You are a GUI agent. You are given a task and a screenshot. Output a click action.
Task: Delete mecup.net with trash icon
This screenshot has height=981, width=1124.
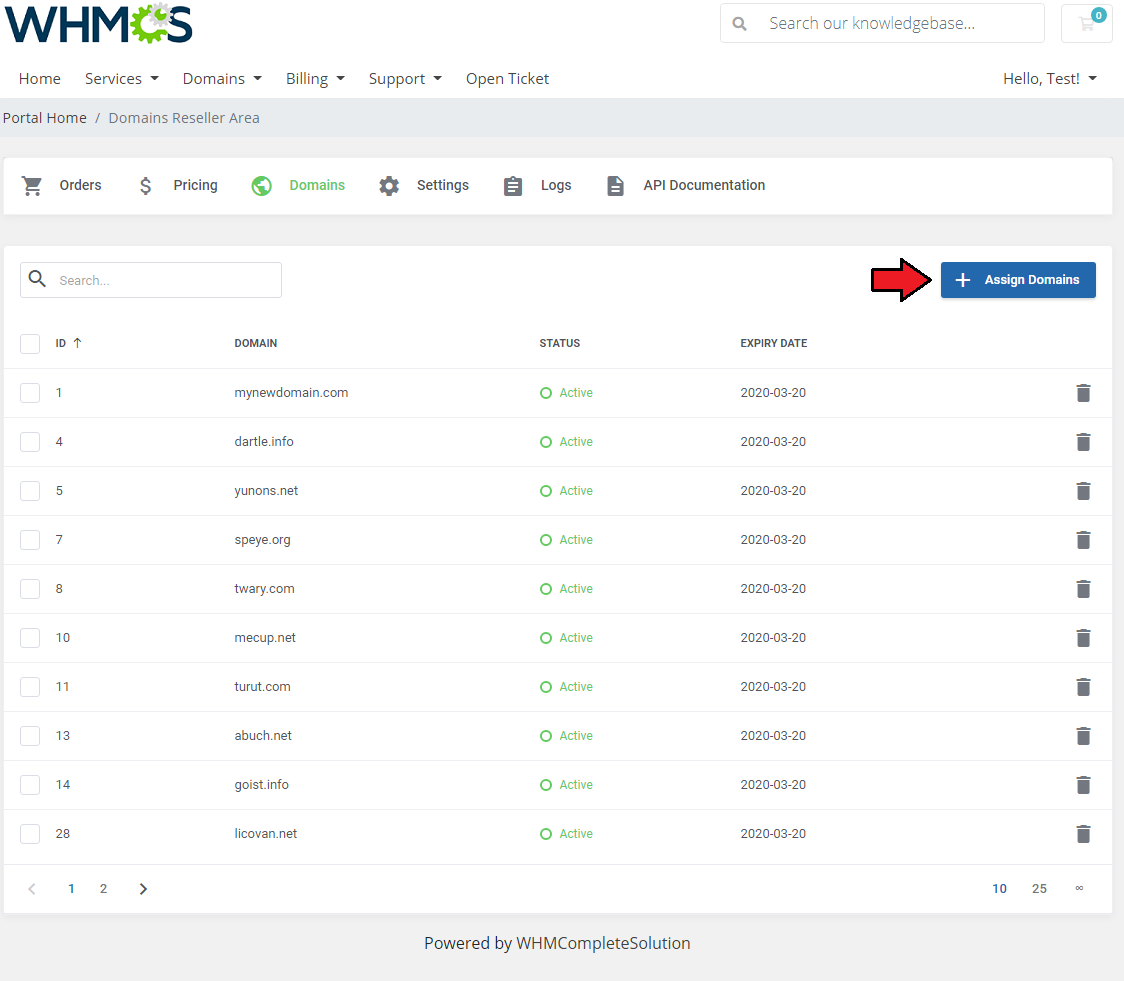pyautogui.click(x=1083, y=638)
